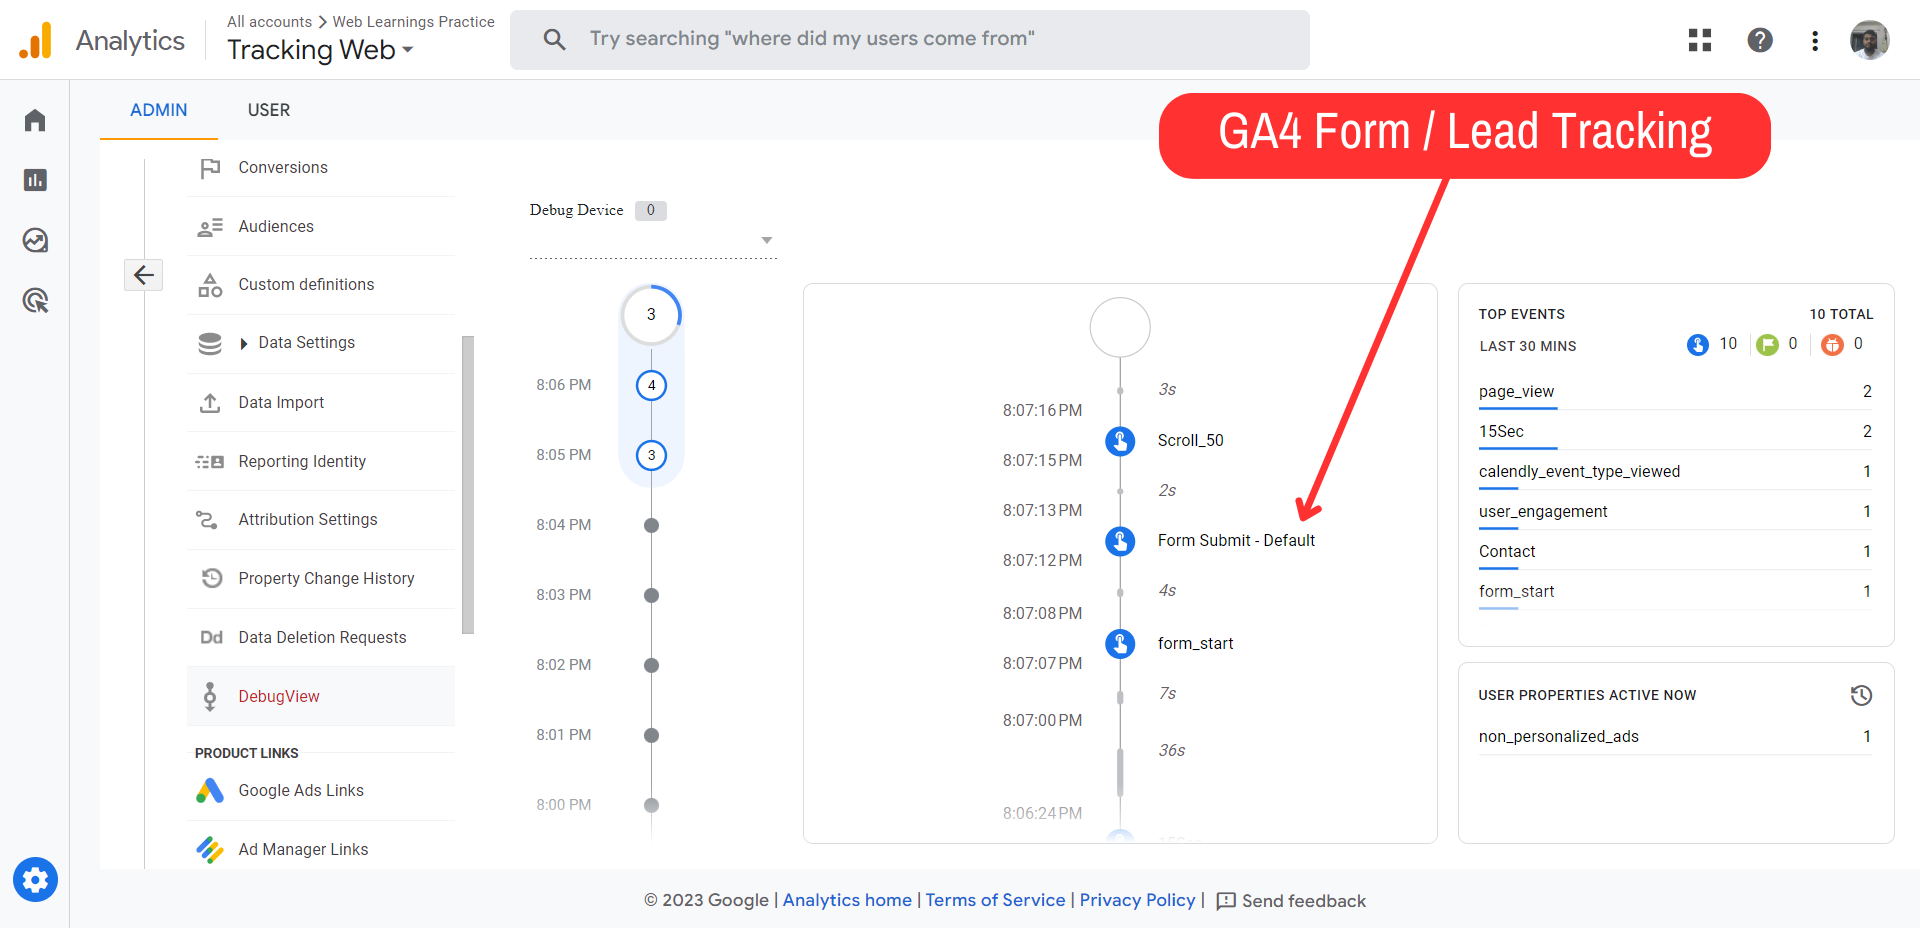Open the Home icon in left sidebar
The width and height of the screenshot is (1920, 928).
click(x=35, y=120)
